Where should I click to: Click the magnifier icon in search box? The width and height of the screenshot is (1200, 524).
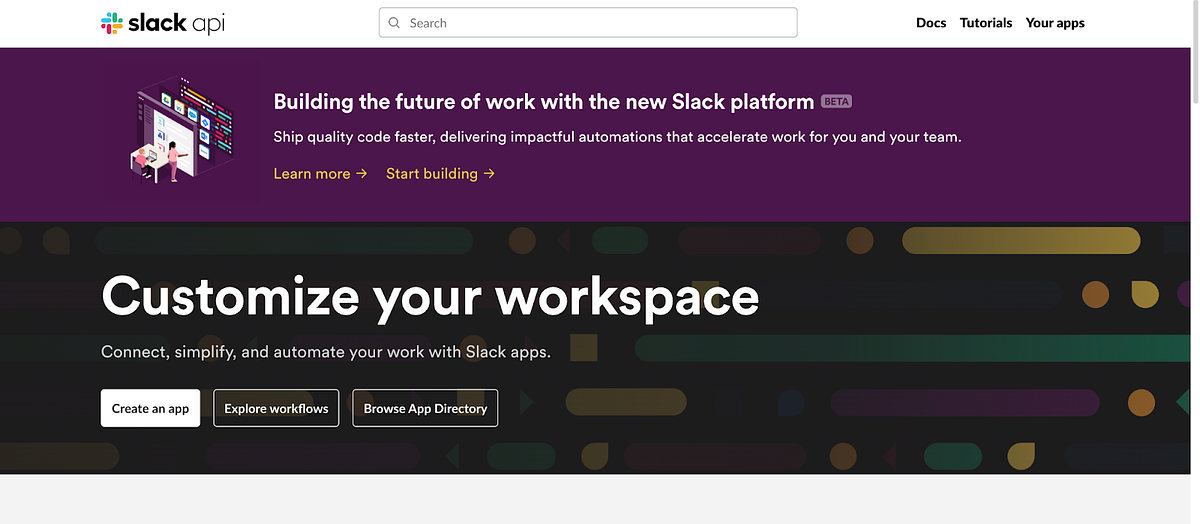click(395, 23)
